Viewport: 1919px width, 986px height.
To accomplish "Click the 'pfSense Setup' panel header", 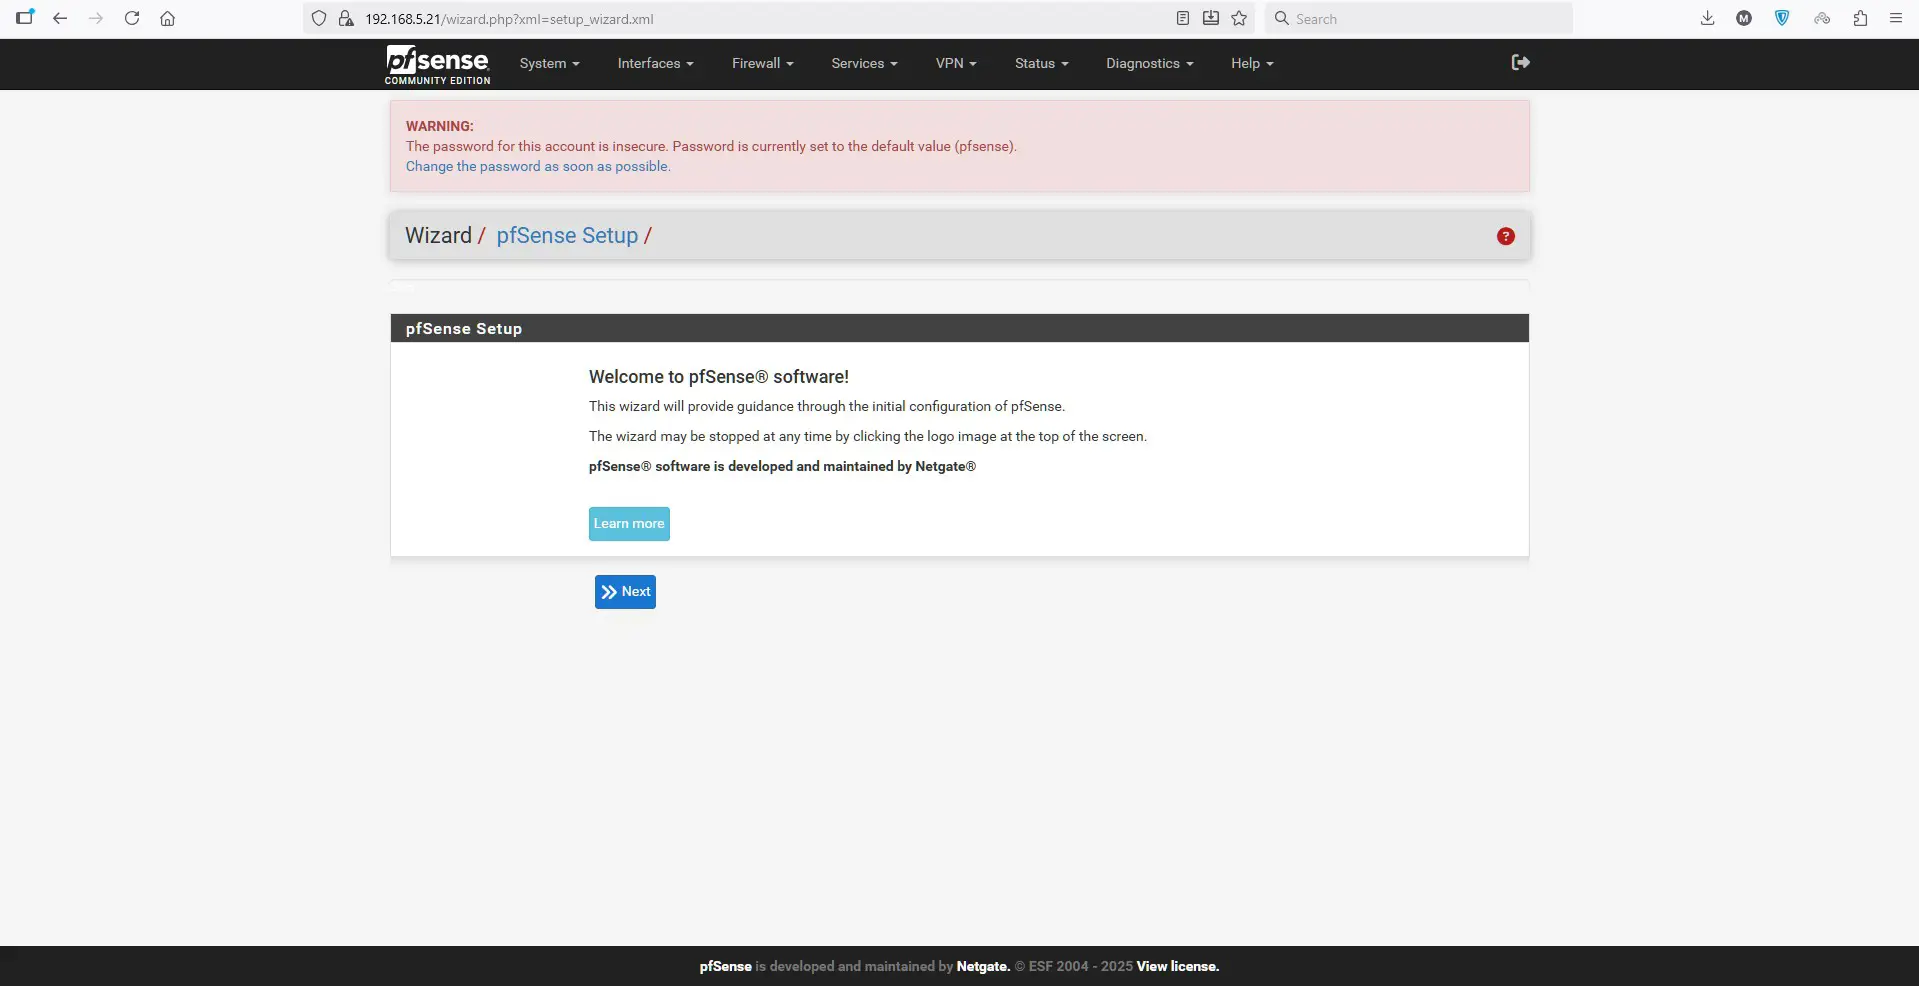I will [959, 328].
